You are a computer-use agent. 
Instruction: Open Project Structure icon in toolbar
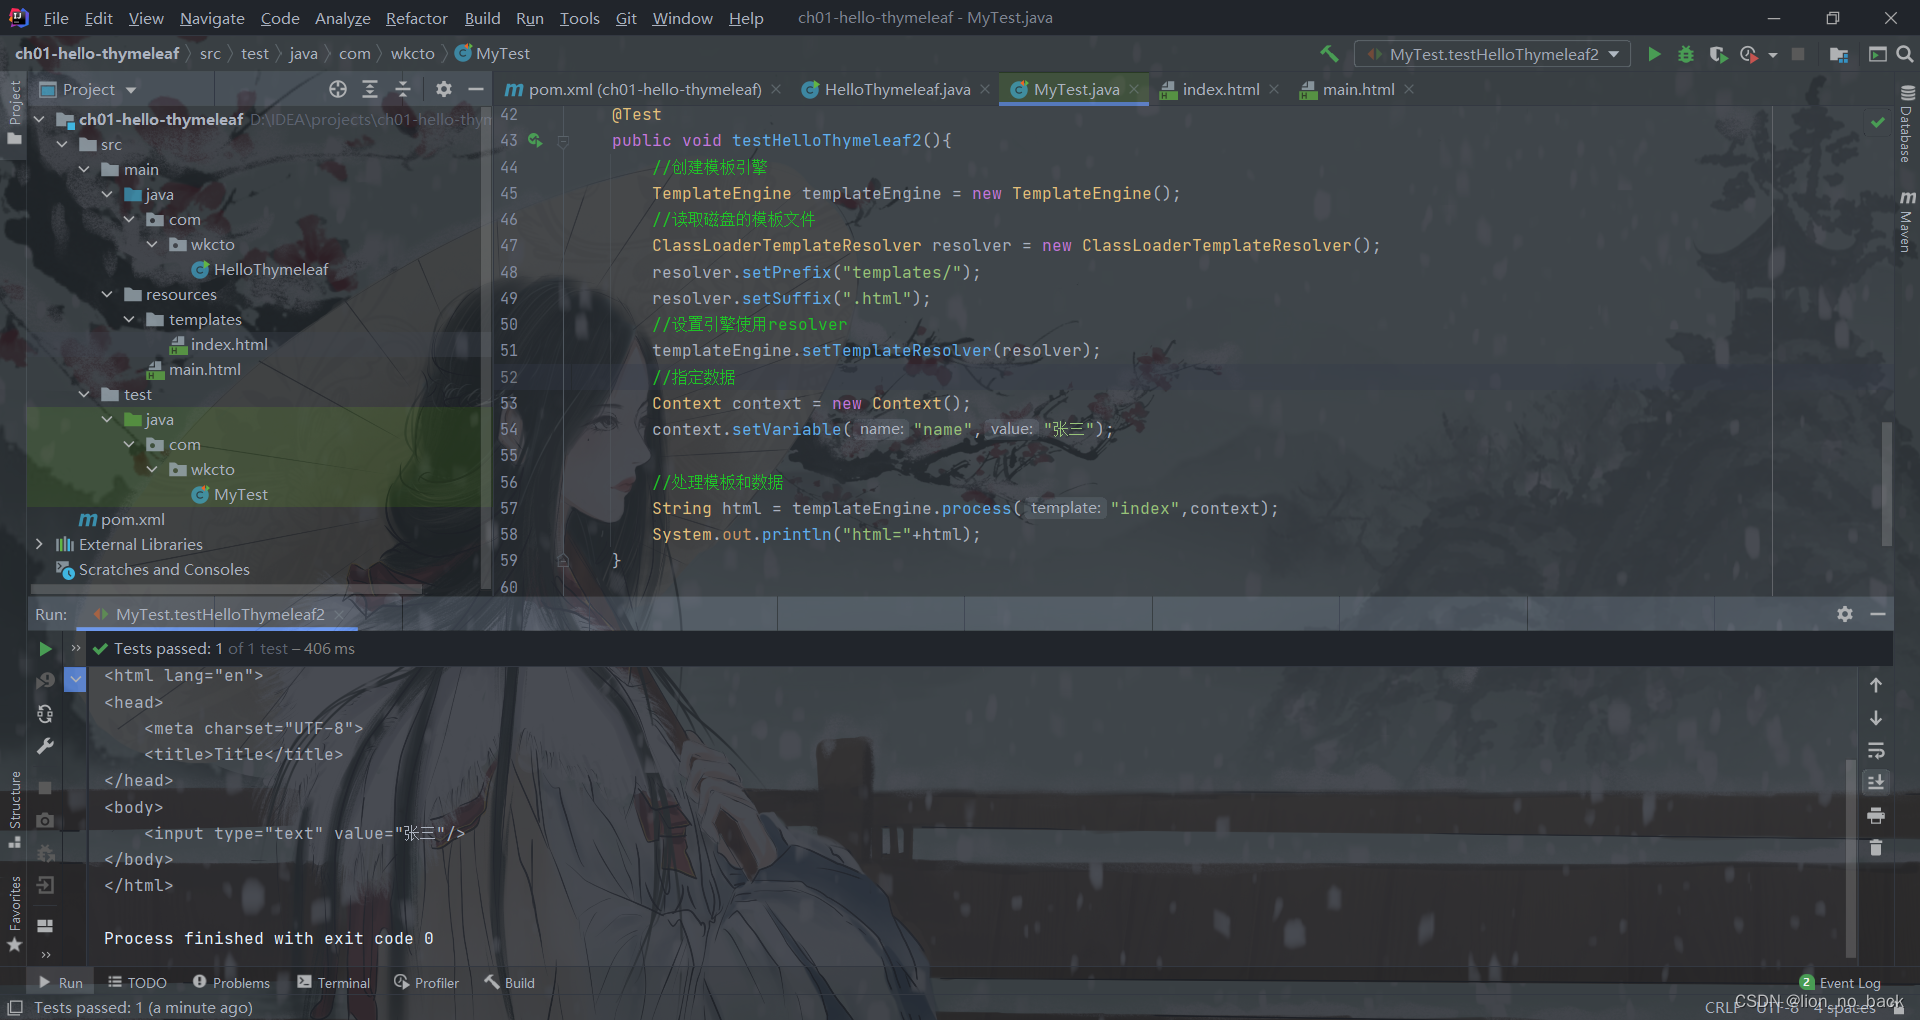1838,54
